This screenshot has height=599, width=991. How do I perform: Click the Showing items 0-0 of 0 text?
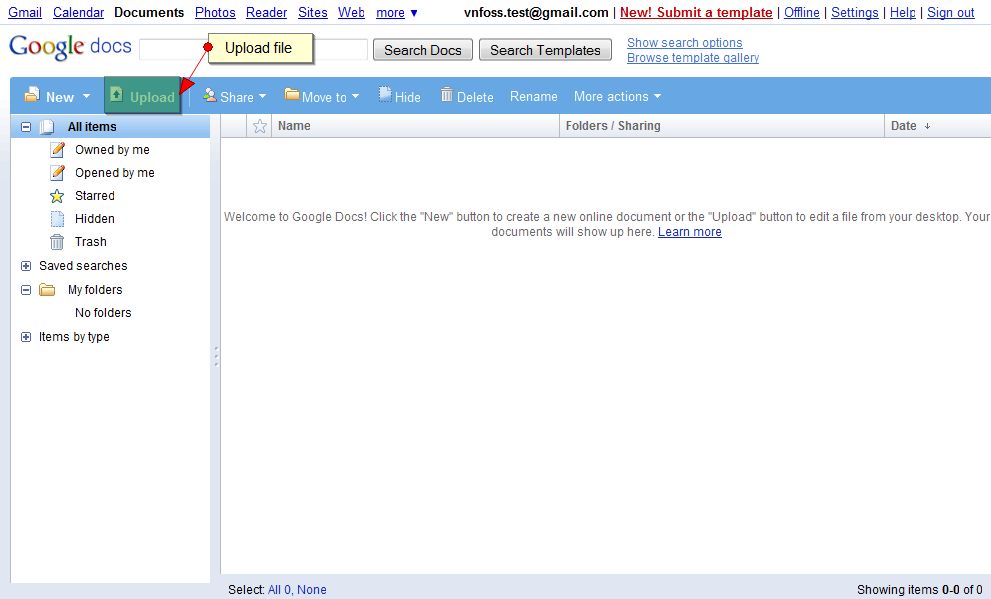pos(920,590)
